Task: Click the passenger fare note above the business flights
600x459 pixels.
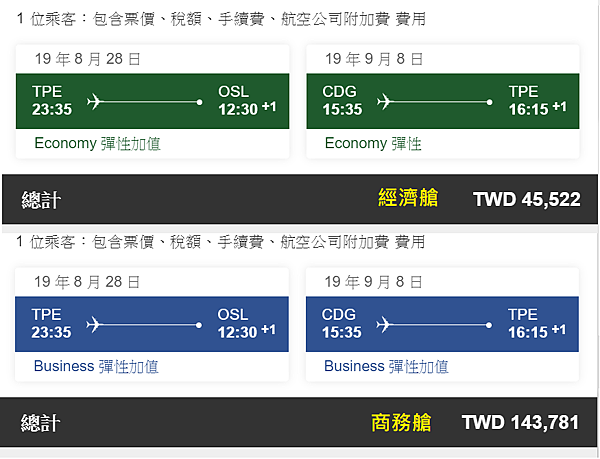Action: point(221,242)
